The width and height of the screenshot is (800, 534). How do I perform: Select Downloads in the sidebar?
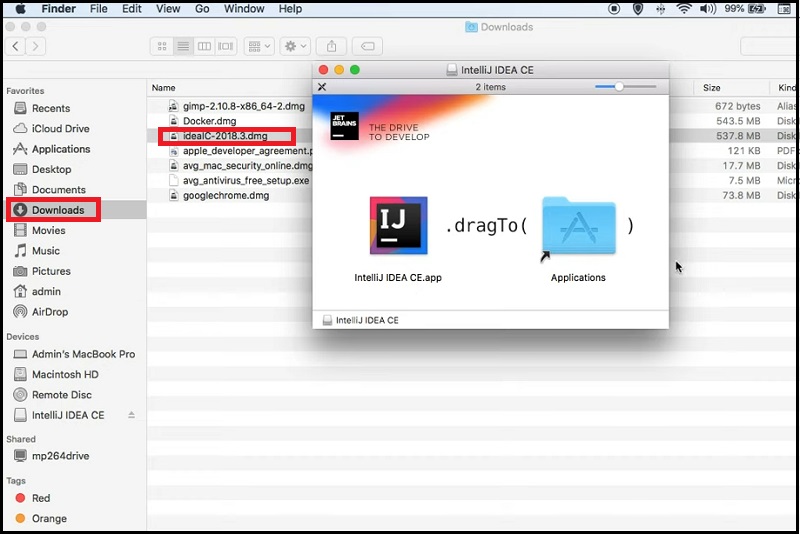[58, 210]
